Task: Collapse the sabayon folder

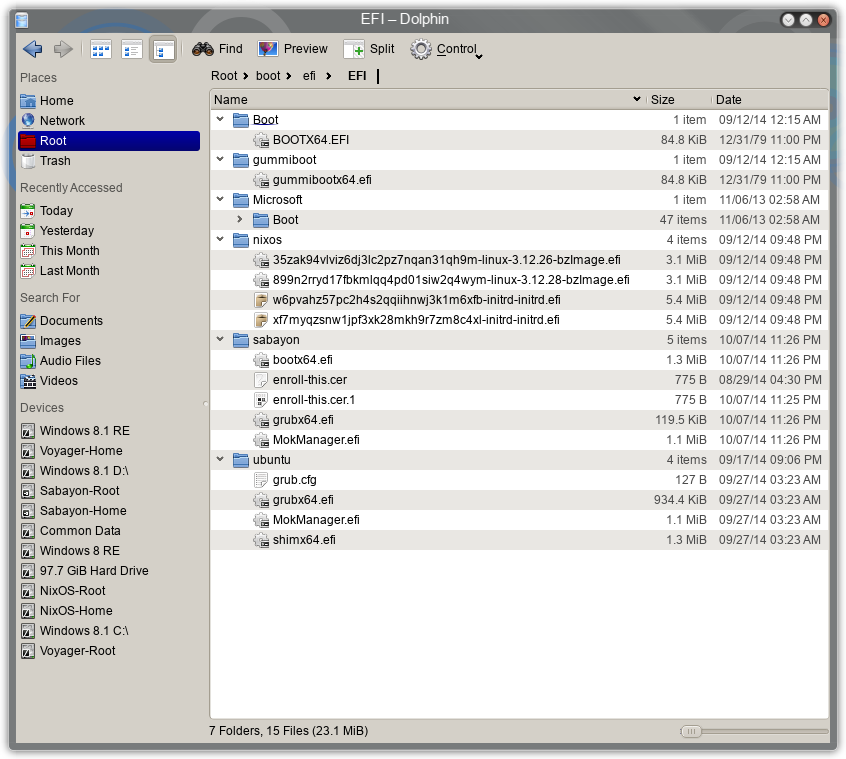Action: point(220,339)
